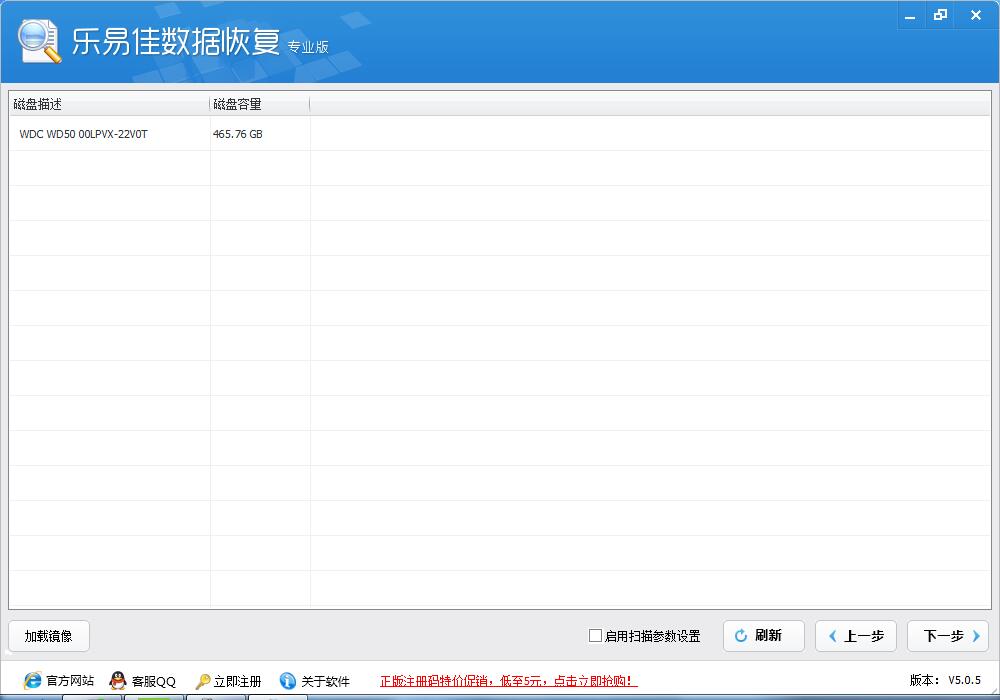
Task: Click the right arrow on 下一步
Action: coord(976,636)
